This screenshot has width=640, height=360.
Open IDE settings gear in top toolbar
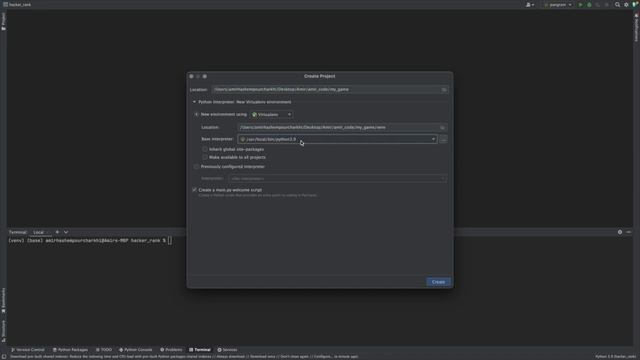click(x=626, y=5)
